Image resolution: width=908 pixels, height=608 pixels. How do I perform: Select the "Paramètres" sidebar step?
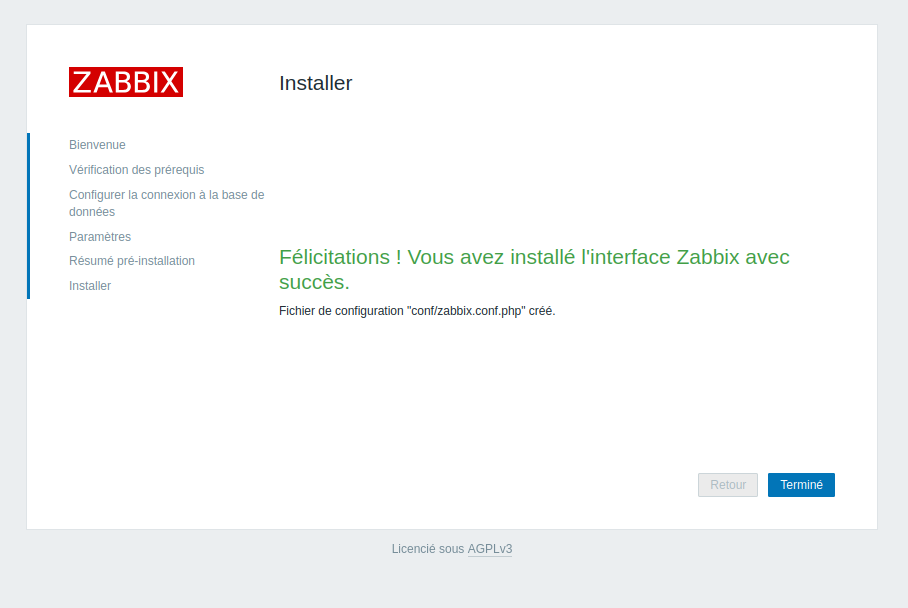(x=100, y=237)
